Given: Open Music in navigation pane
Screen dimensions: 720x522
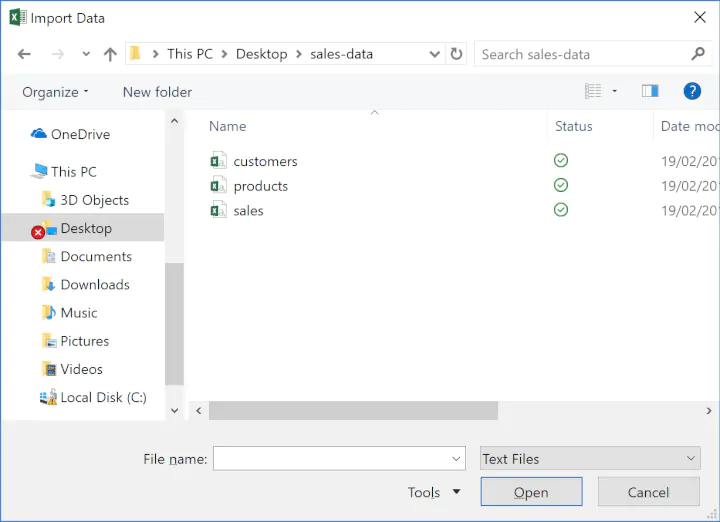Looking at the screenshot, I should [x=79, y=313].
